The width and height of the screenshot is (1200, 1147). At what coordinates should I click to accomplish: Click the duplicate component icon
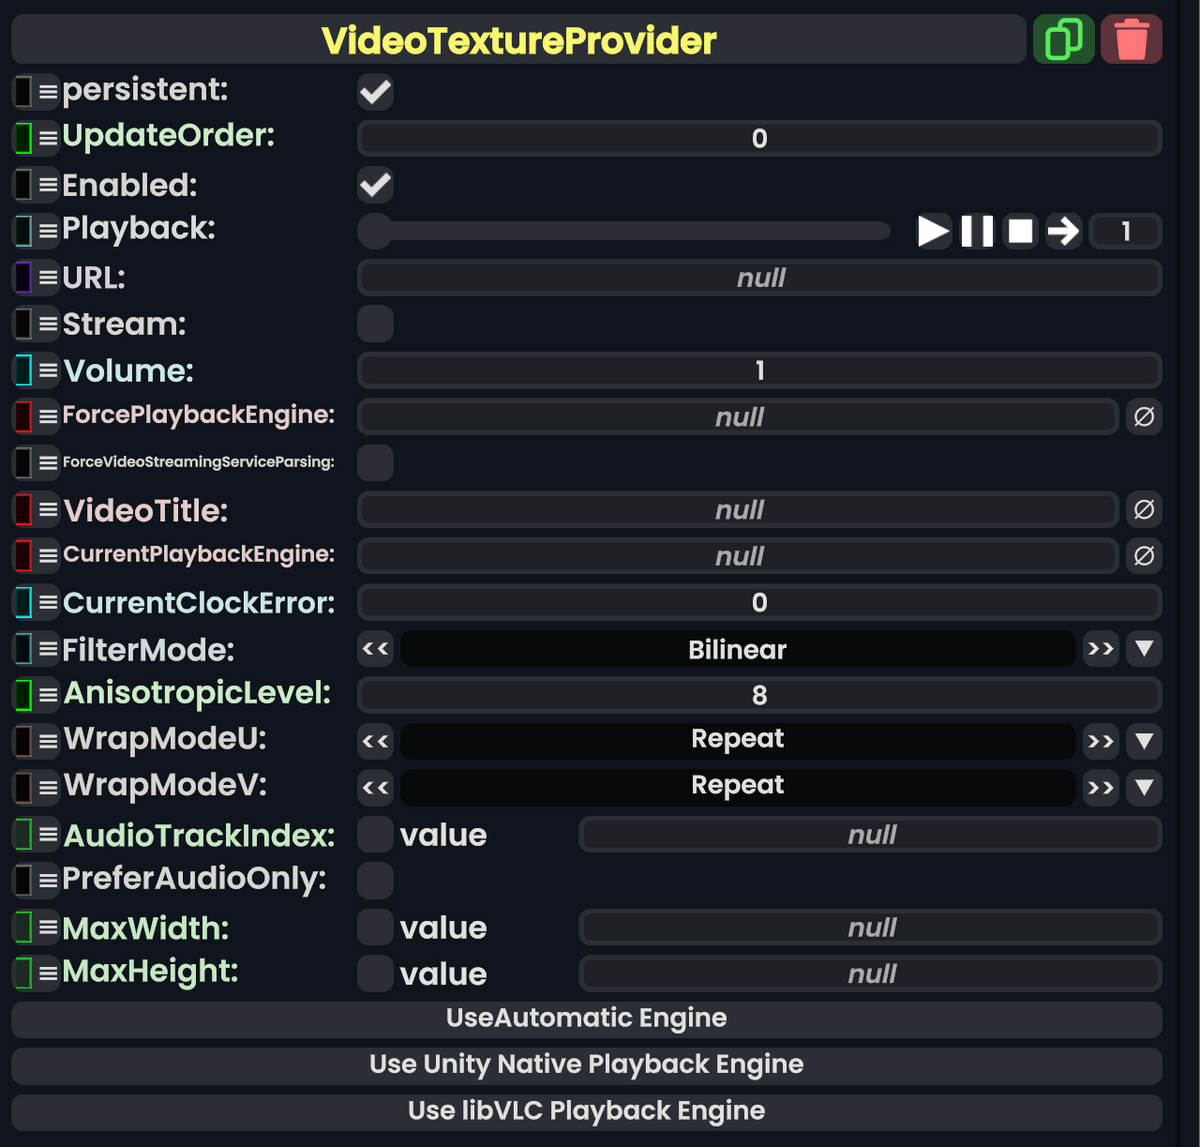point(1063,39)
